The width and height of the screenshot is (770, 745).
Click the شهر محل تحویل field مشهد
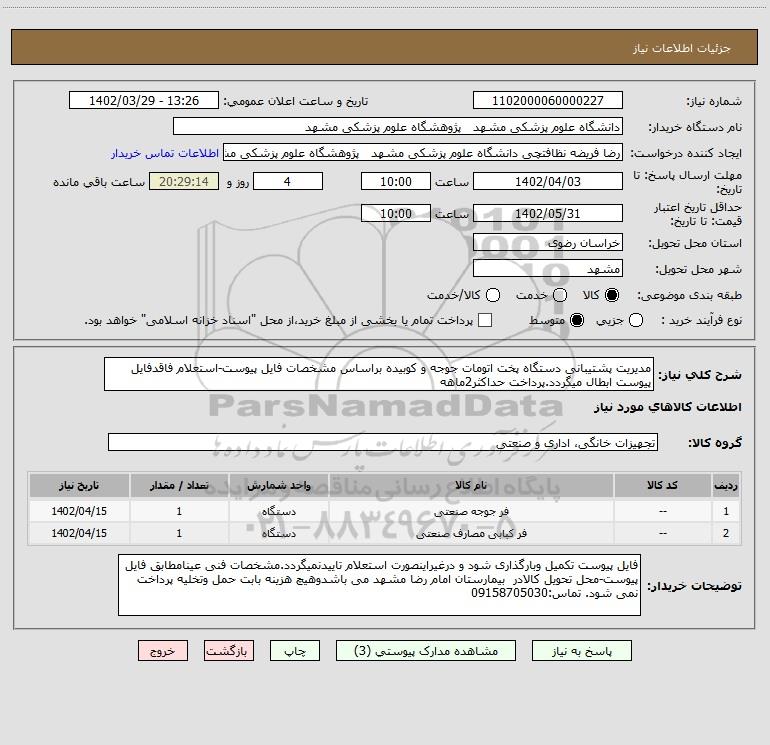548,268
